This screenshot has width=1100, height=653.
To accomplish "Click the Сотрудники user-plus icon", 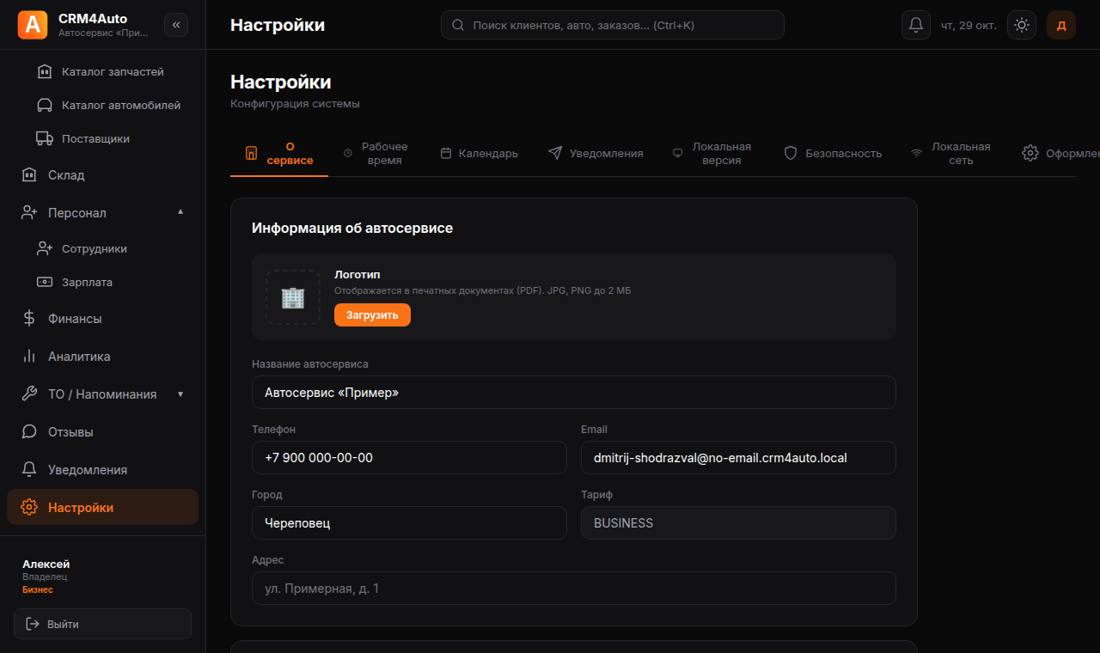I will (44, 248).
